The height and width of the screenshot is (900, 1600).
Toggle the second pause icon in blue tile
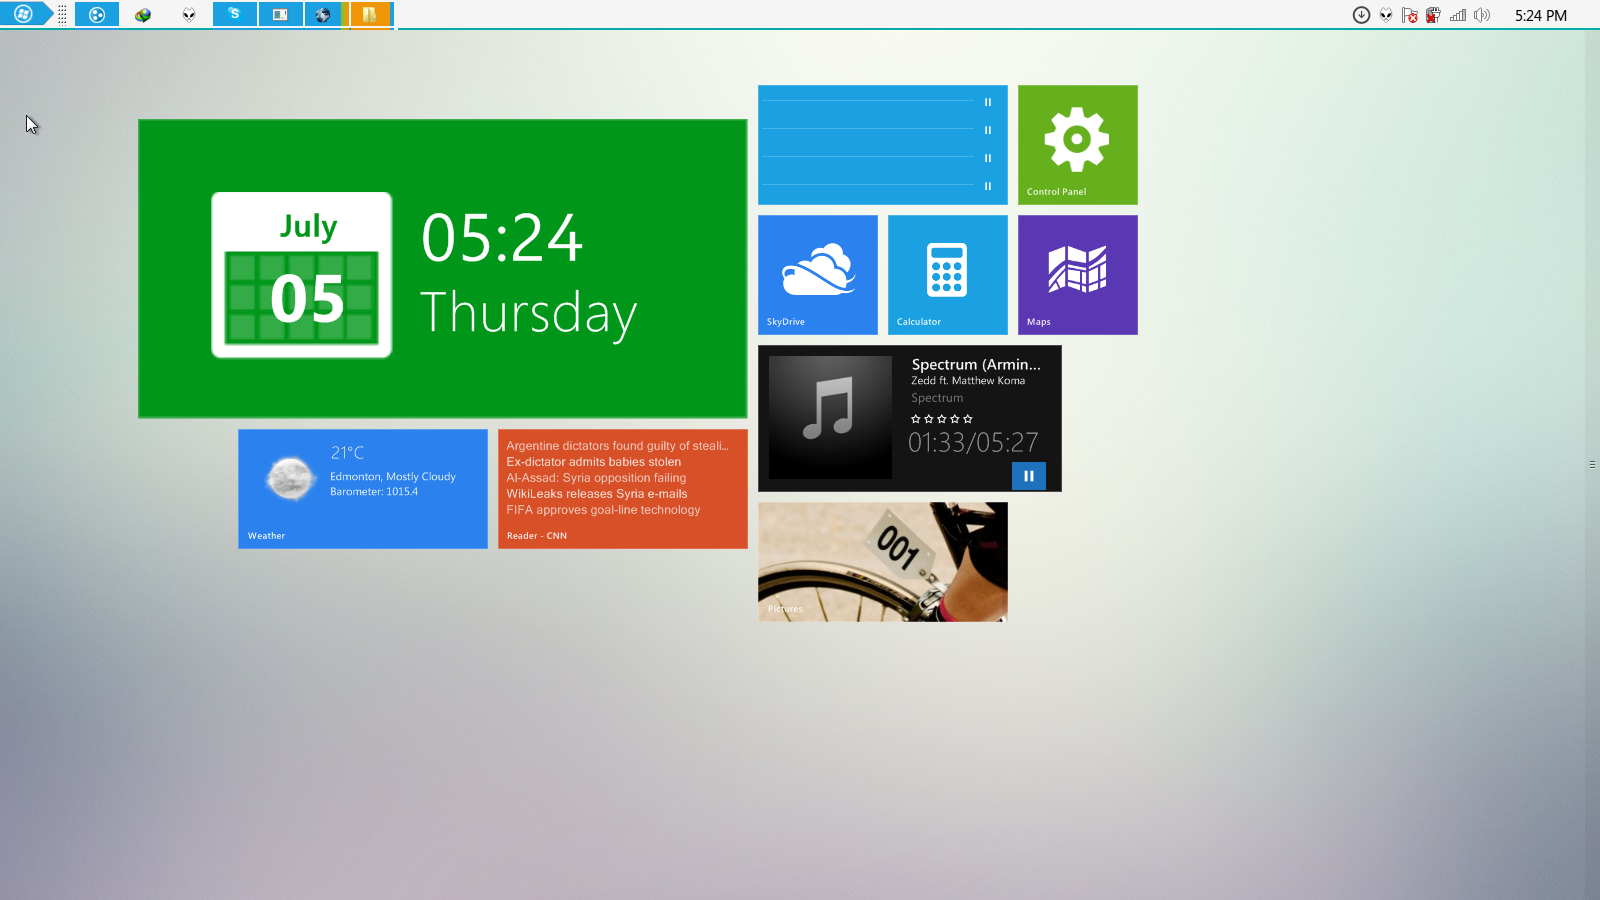(987, 130)
